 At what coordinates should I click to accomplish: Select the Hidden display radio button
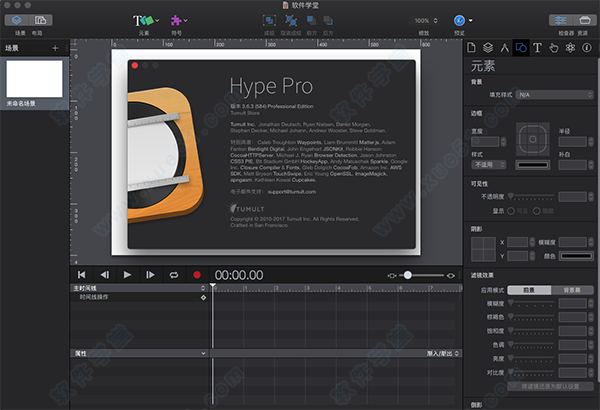536,211
